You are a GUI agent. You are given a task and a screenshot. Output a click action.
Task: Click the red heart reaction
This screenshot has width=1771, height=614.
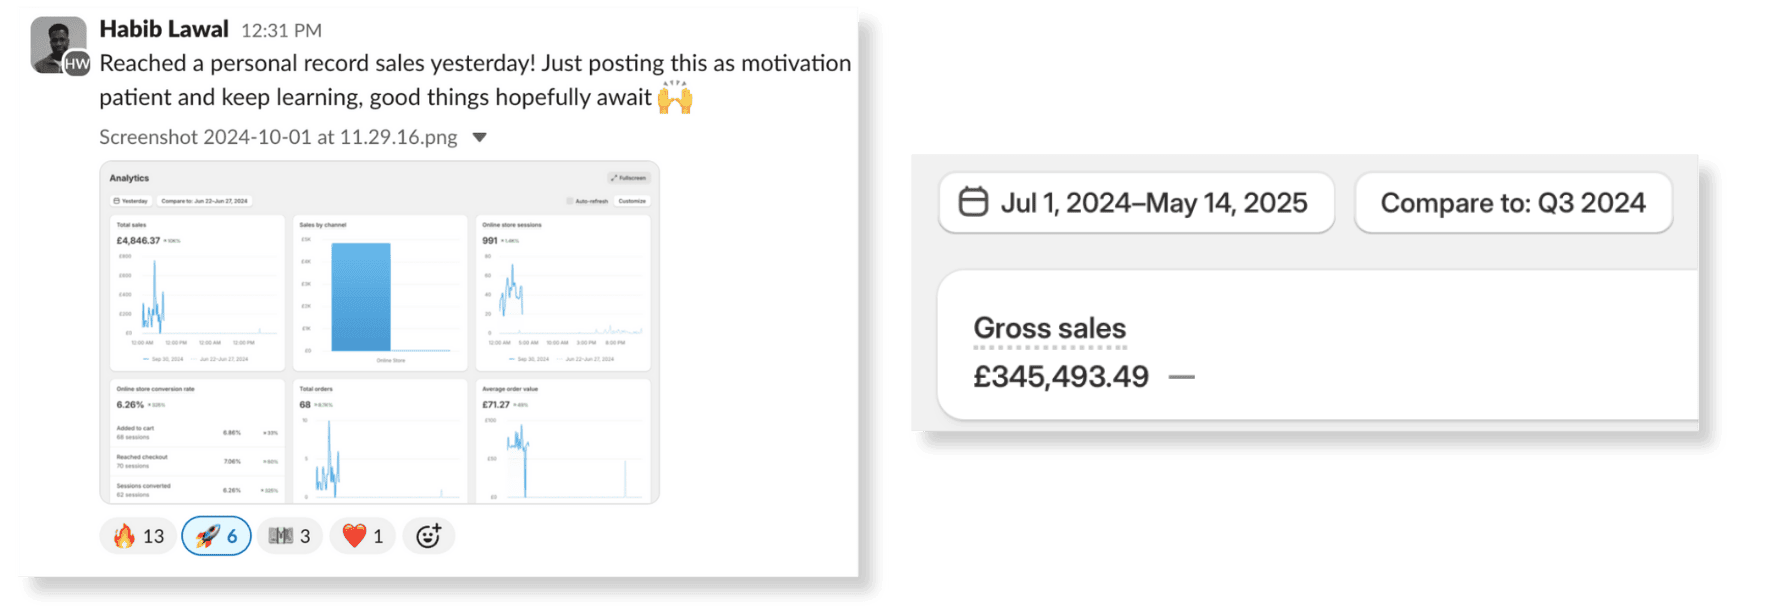tap(363, 536)
